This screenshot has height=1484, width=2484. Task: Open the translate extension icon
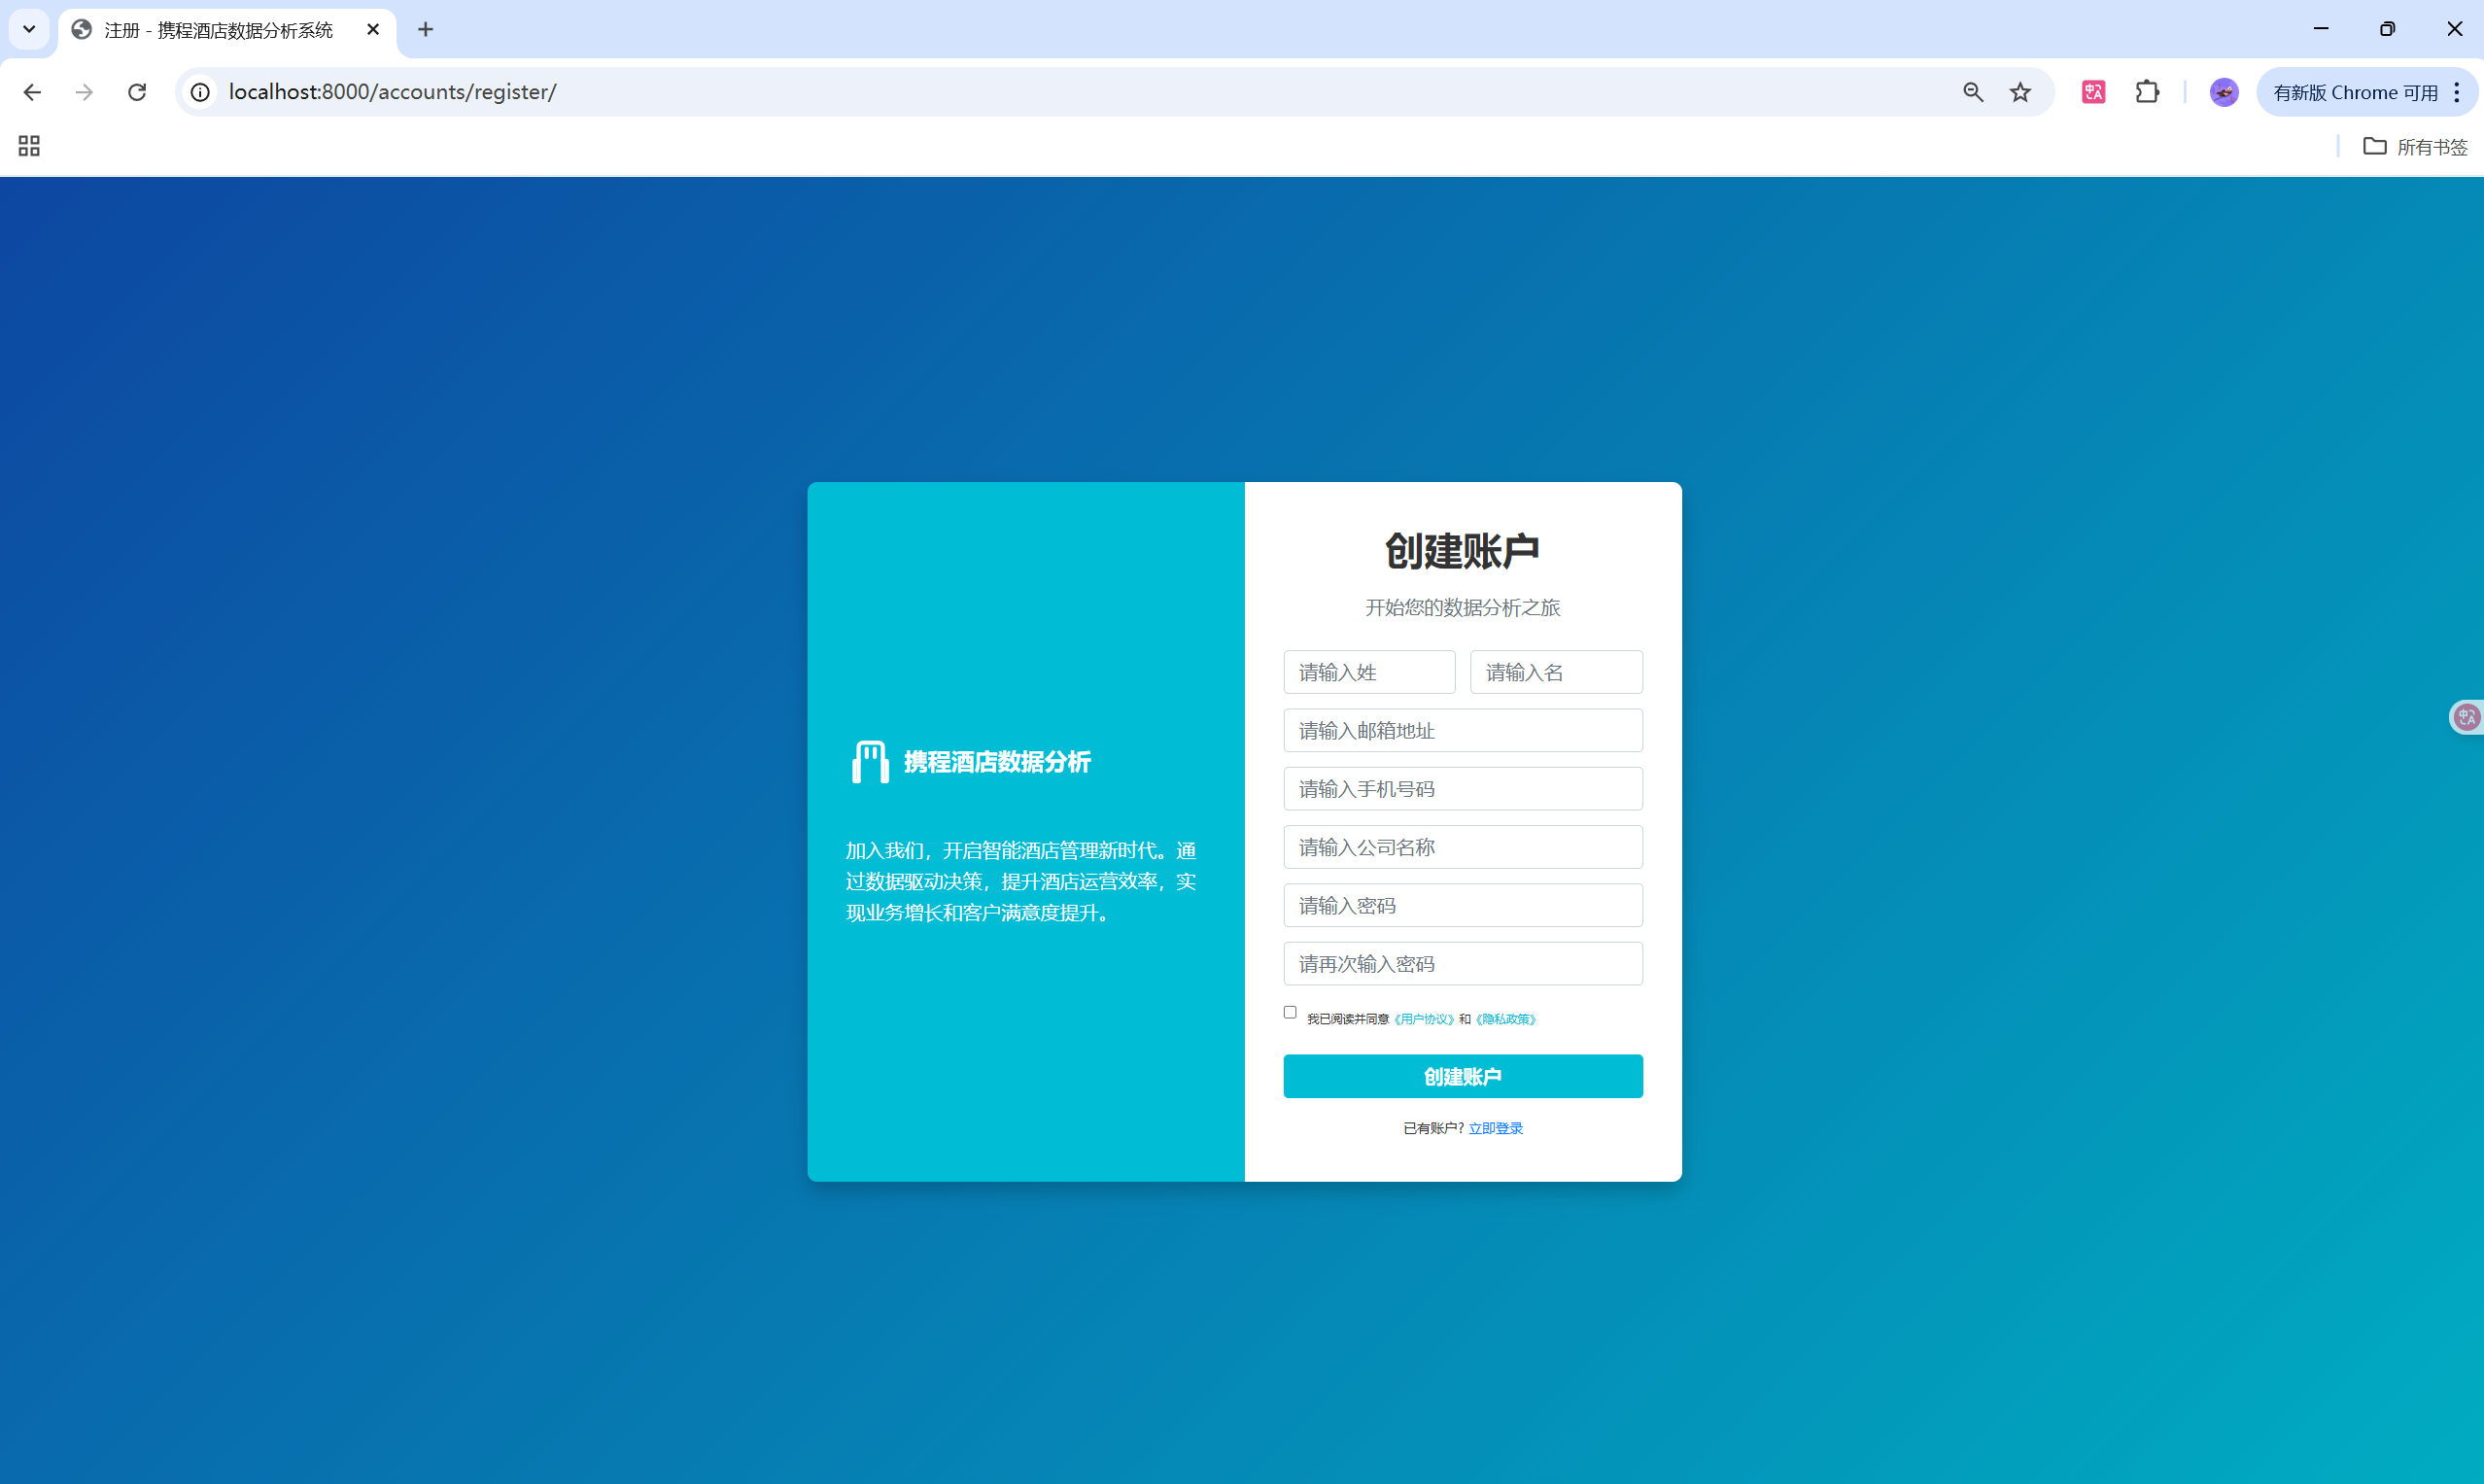2093,92
